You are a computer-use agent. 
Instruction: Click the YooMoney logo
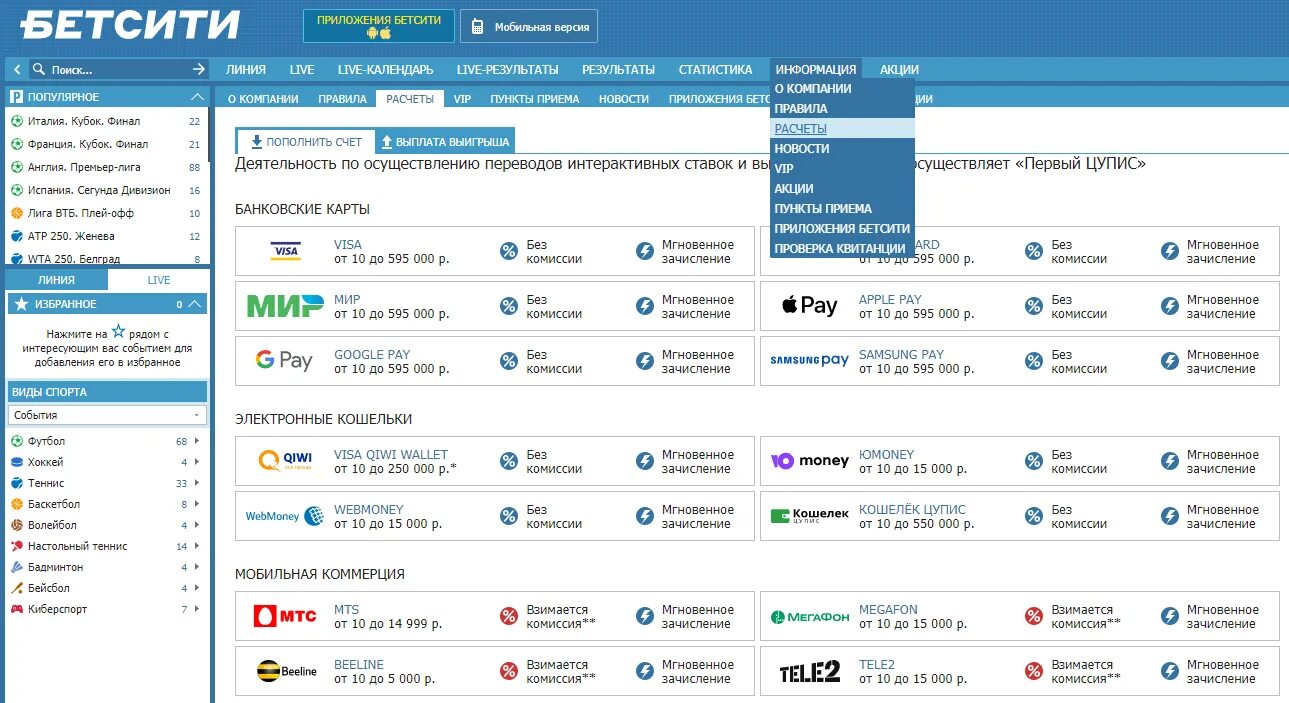809,461
